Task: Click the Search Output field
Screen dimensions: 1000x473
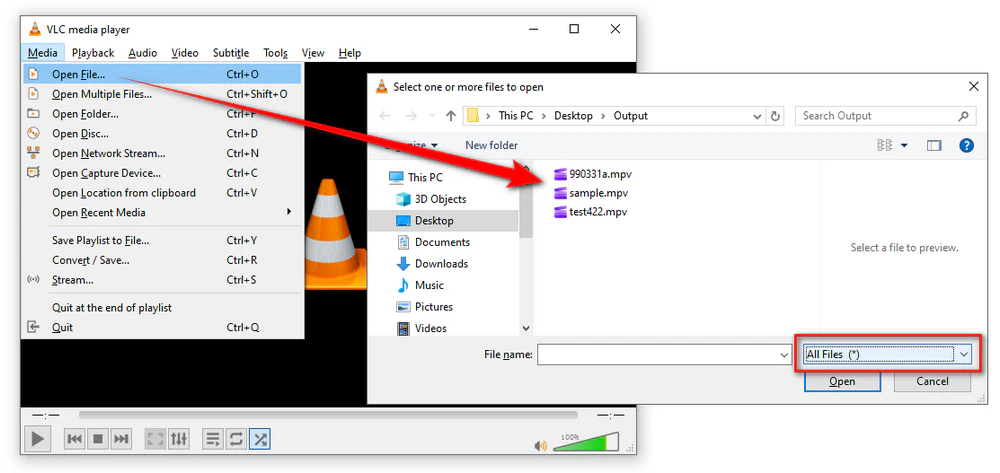Action: pos(885,116)
